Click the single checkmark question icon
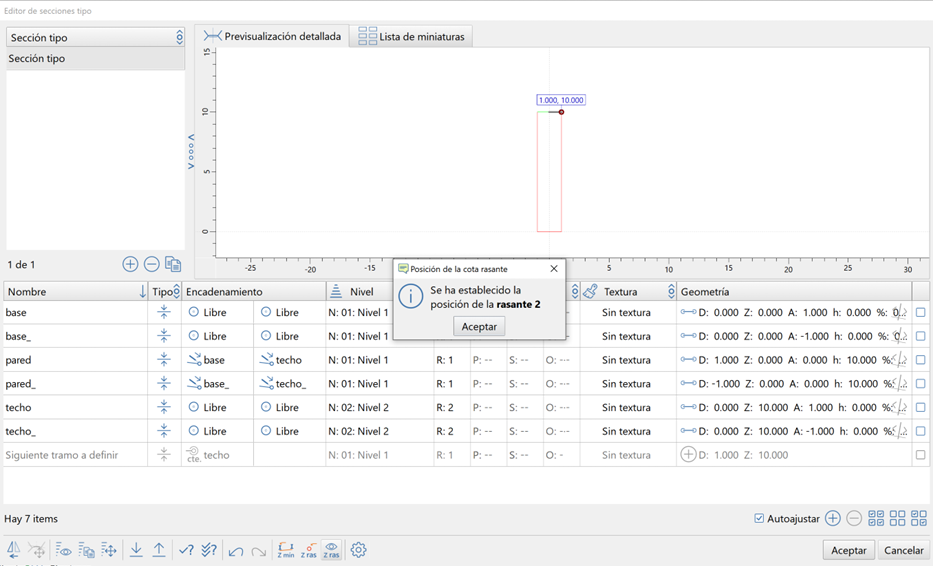 click(186, 550)
